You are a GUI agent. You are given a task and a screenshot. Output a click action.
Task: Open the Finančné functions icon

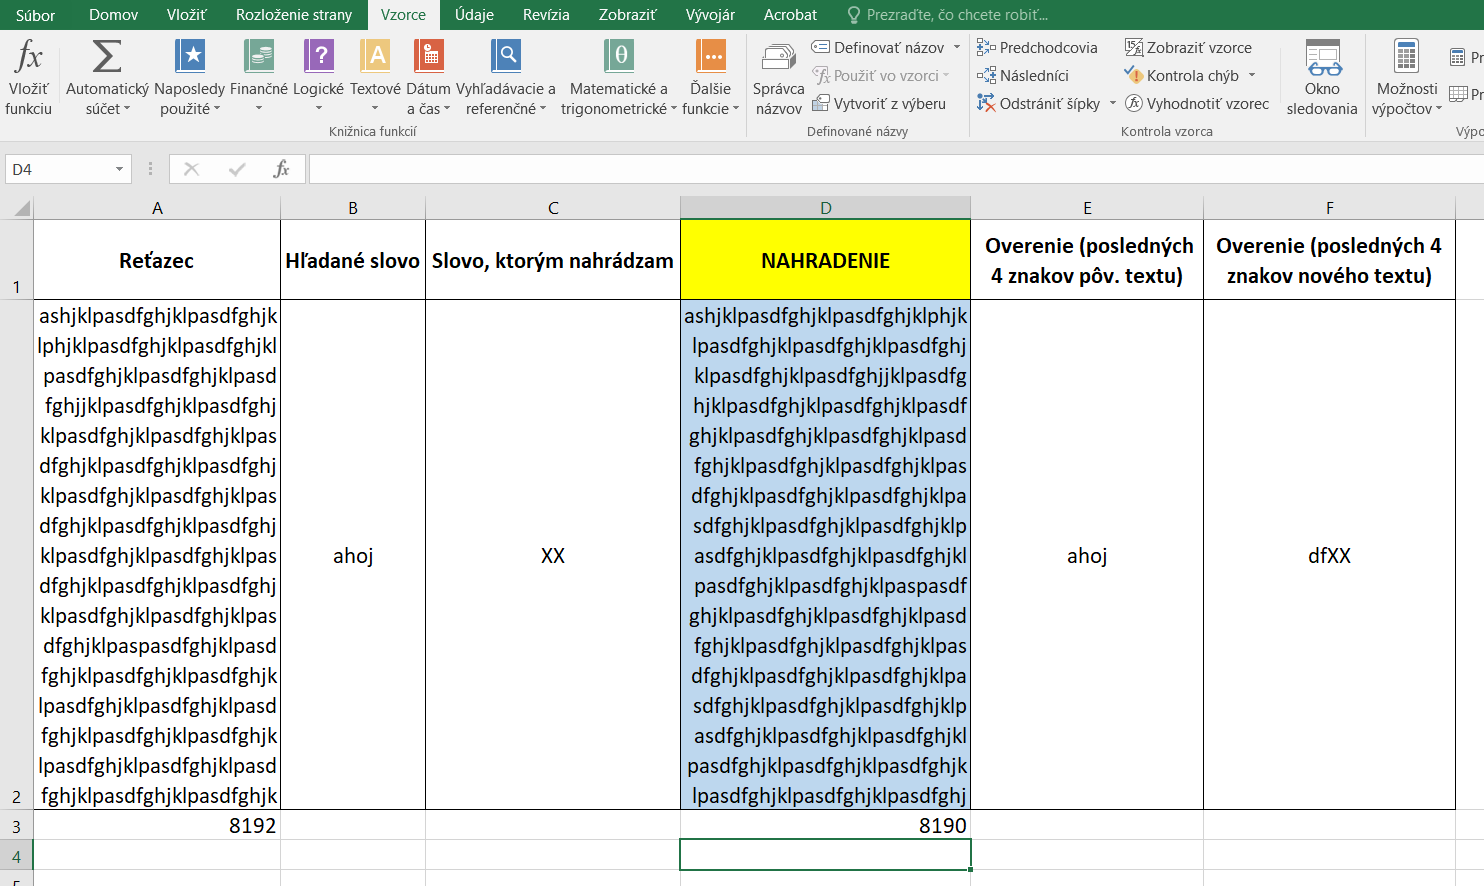pos(259,58)
